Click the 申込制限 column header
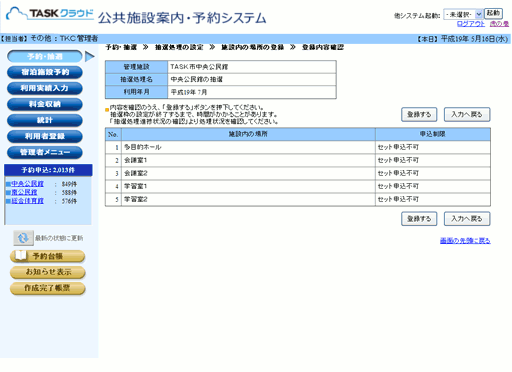This screenshot has height=372, width=512. (433, 134)
